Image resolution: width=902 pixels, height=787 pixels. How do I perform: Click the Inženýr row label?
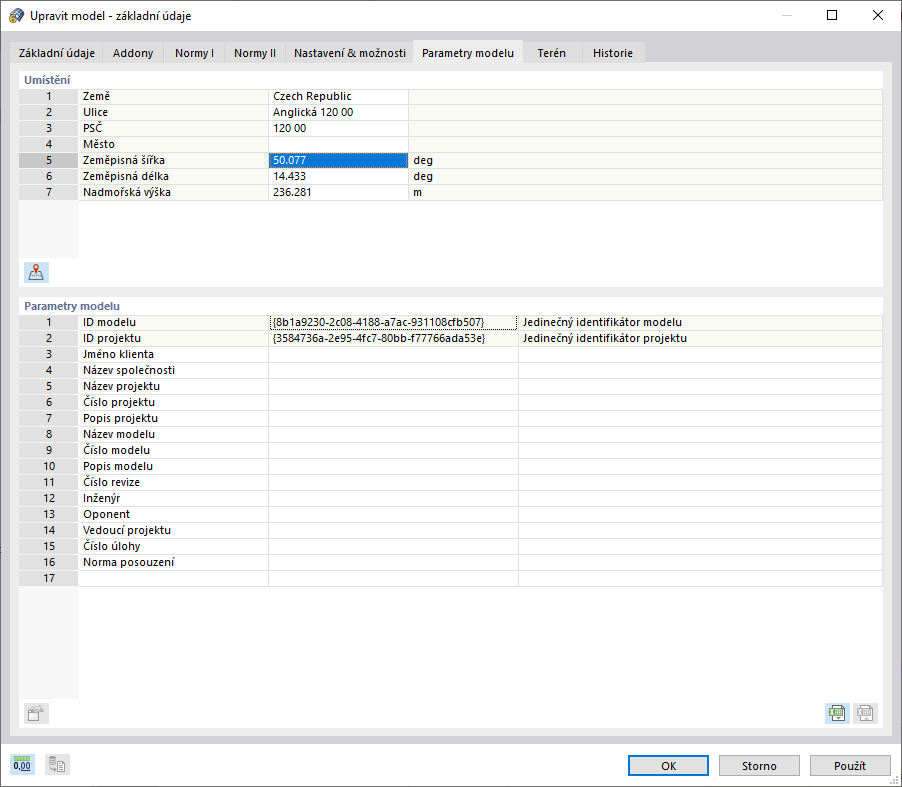point(101,498)
